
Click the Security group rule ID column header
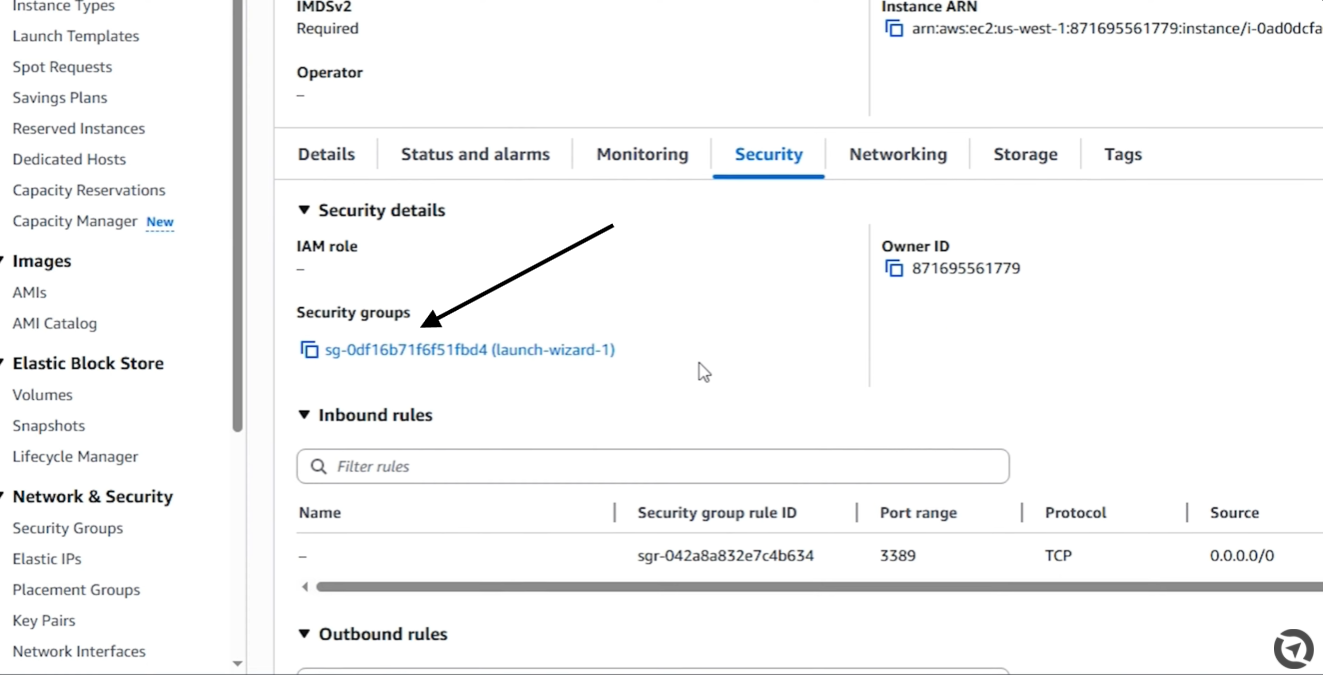[x=717, y=513]
